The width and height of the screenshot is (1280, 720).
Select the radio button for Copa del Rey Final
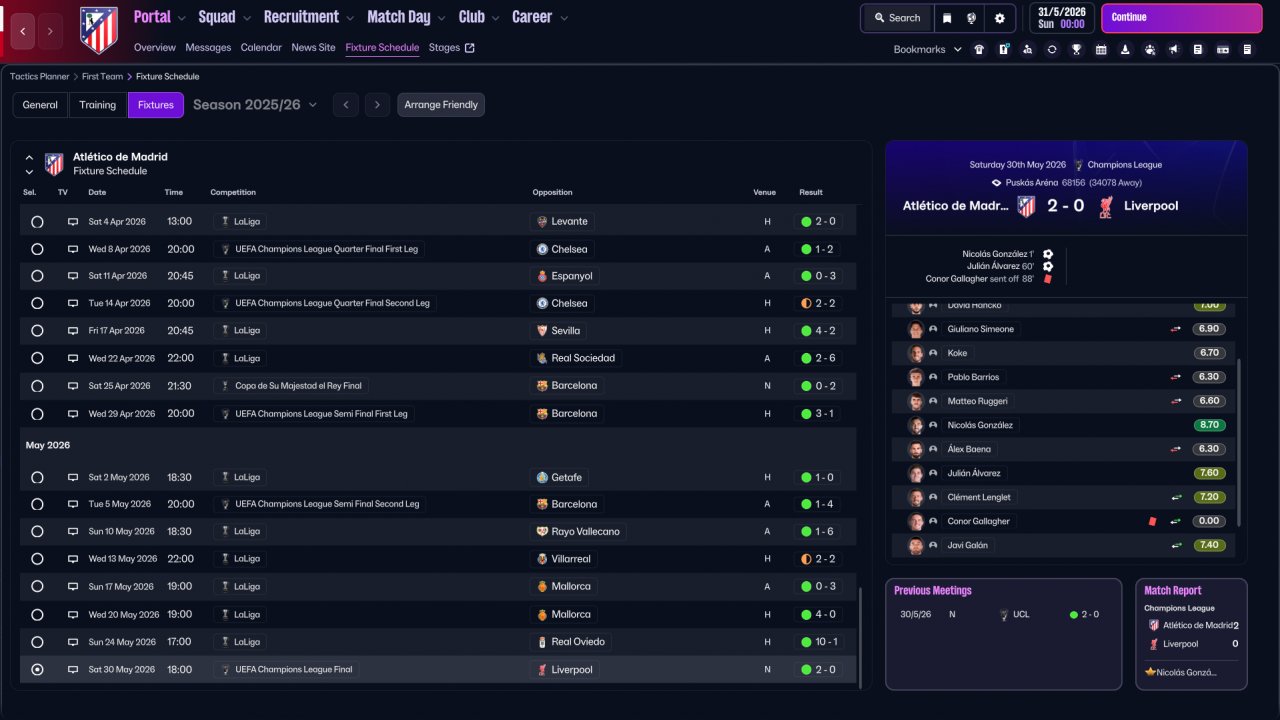[37, 386]
